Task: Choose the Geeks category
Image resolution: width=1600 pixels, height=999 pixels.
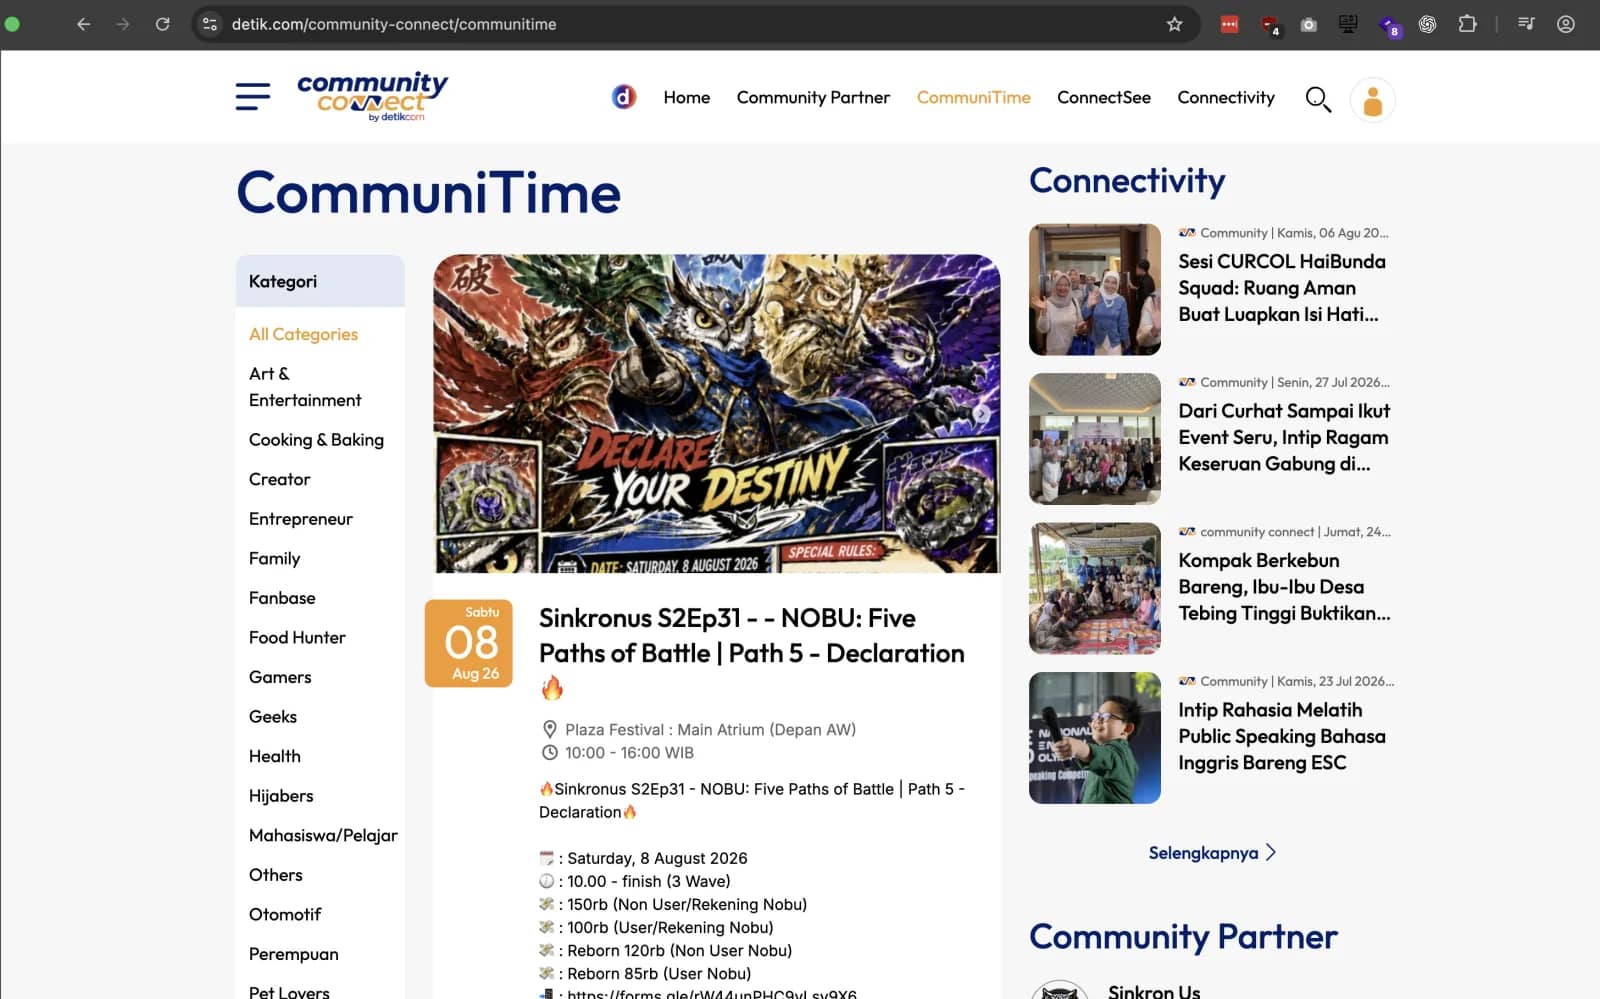Action: pos(273,717)
